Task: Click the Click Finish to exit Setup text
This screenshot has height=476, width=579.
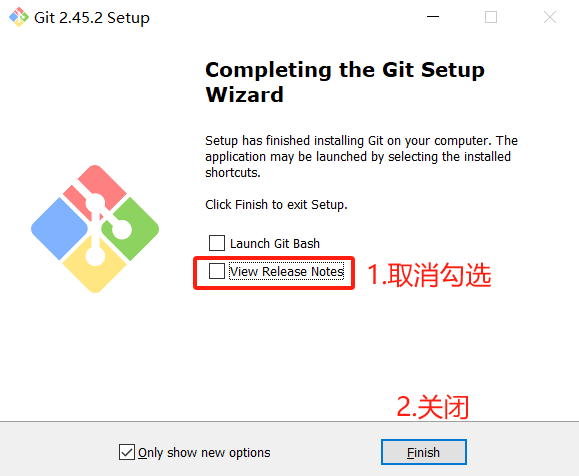Action: [x=276, y=205]
